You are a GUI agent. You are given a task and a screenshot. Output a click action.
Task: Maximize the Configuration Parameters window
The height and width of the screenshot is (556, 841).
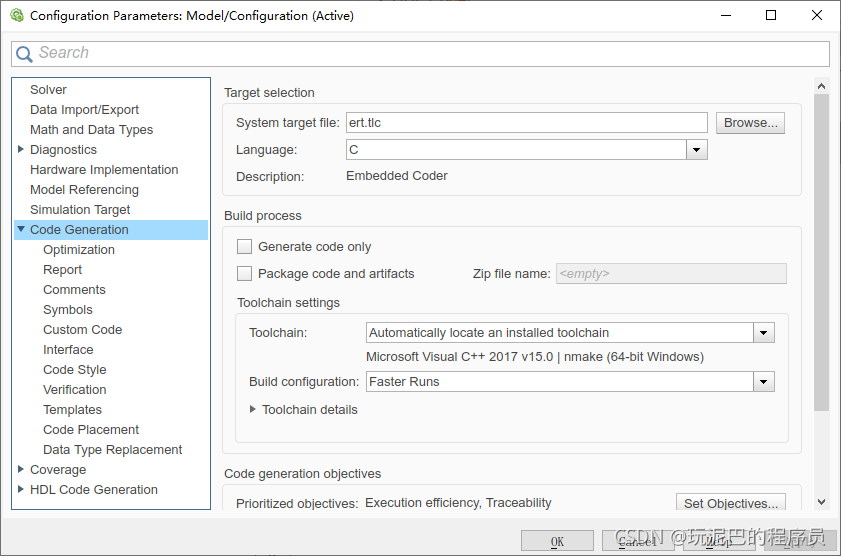[771, 15]
